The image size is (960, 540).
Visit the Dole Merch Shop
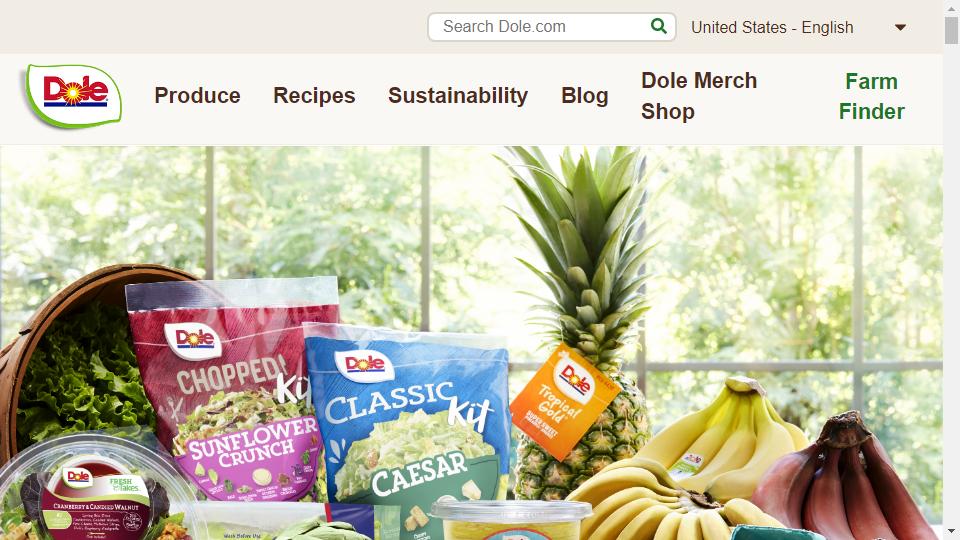(x=699, y=96)
